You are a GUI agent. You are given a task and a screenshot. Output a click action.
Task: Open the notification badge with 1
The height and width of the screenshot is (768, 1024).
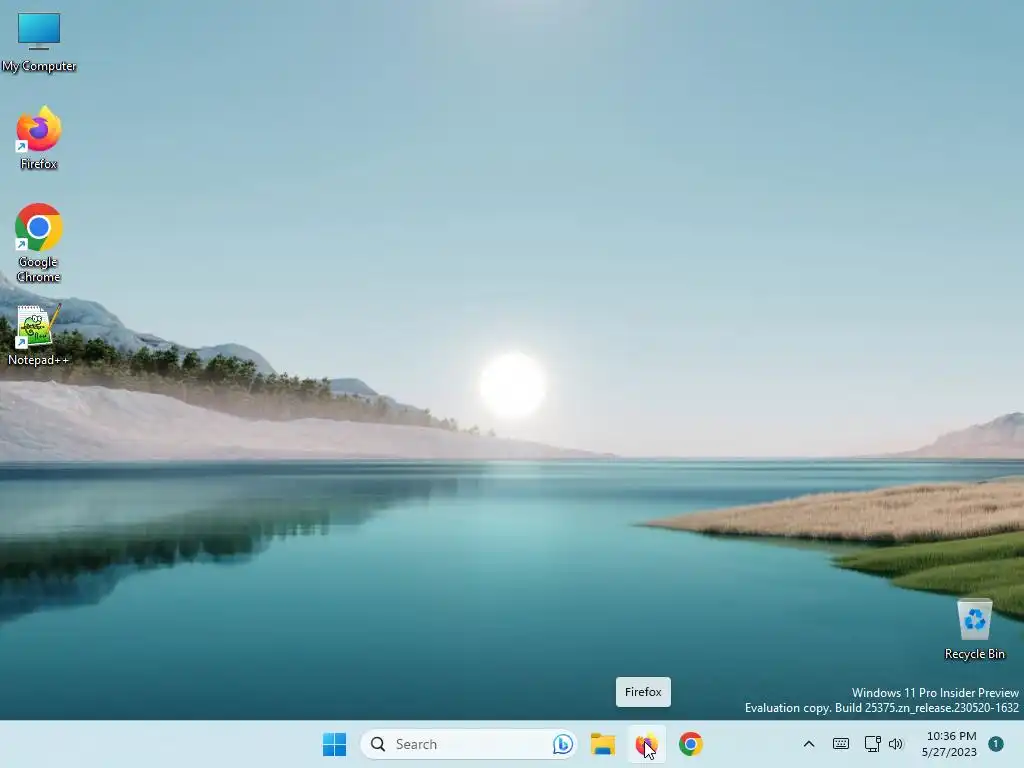[995, 744]
